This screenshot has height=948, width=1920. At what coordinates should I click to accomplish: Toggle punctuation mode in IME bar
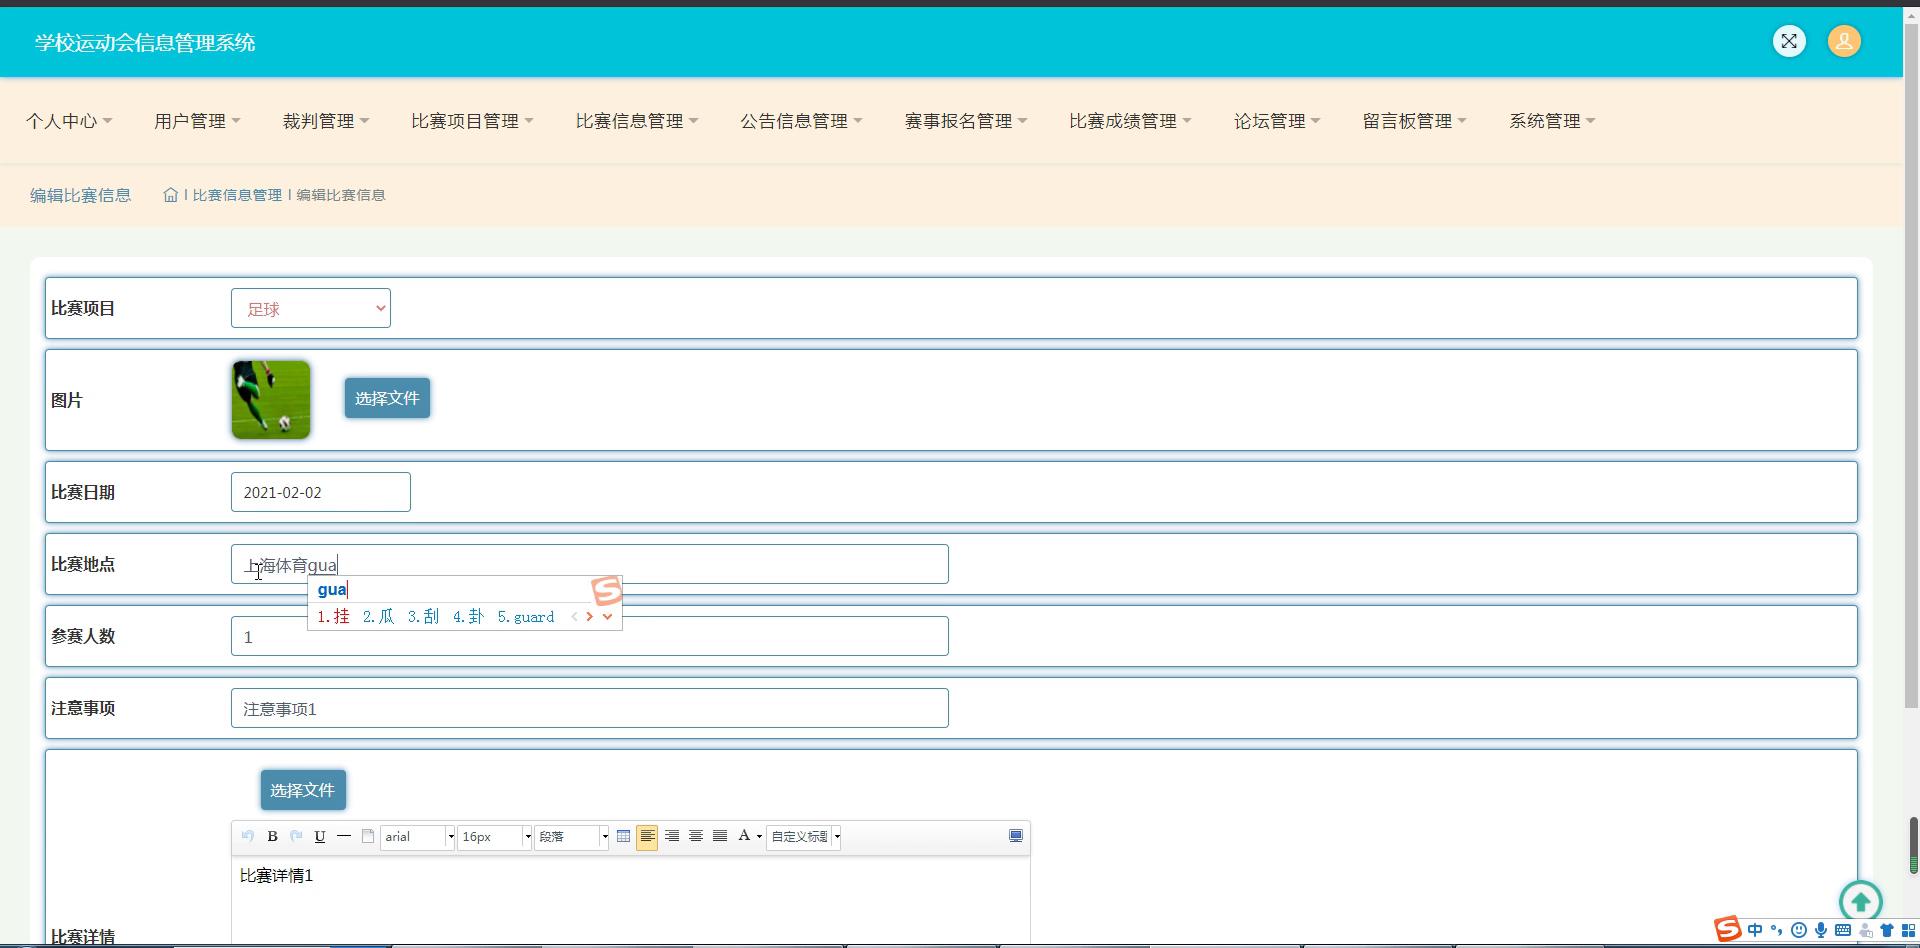pyautogui.click(x=1777, y=930)
